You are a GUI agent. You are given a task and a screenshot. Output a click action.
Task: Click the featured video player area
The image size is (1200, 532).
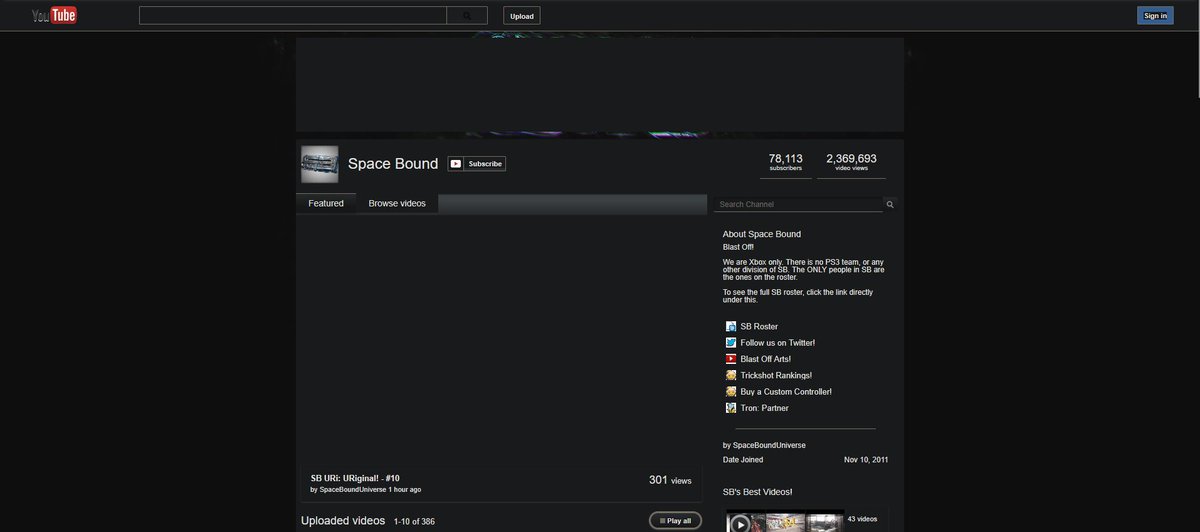point(500,341)
